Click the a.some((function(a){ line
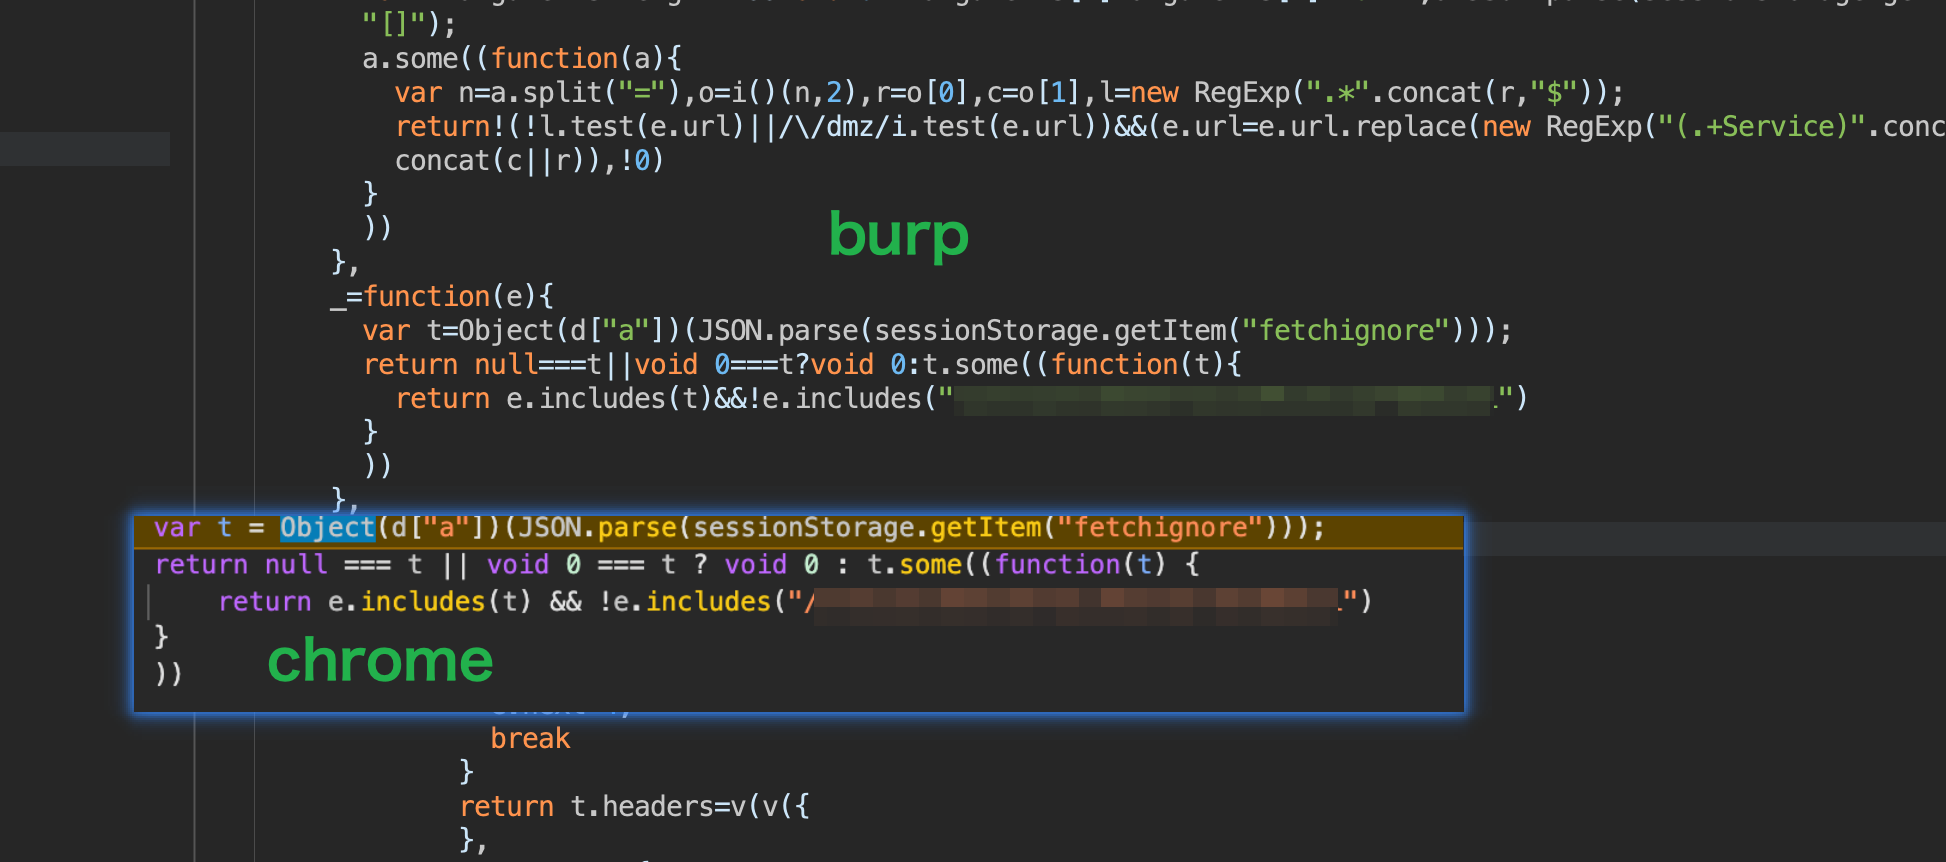The width and height of the screenshot is (1946, 862). [522, 59]
